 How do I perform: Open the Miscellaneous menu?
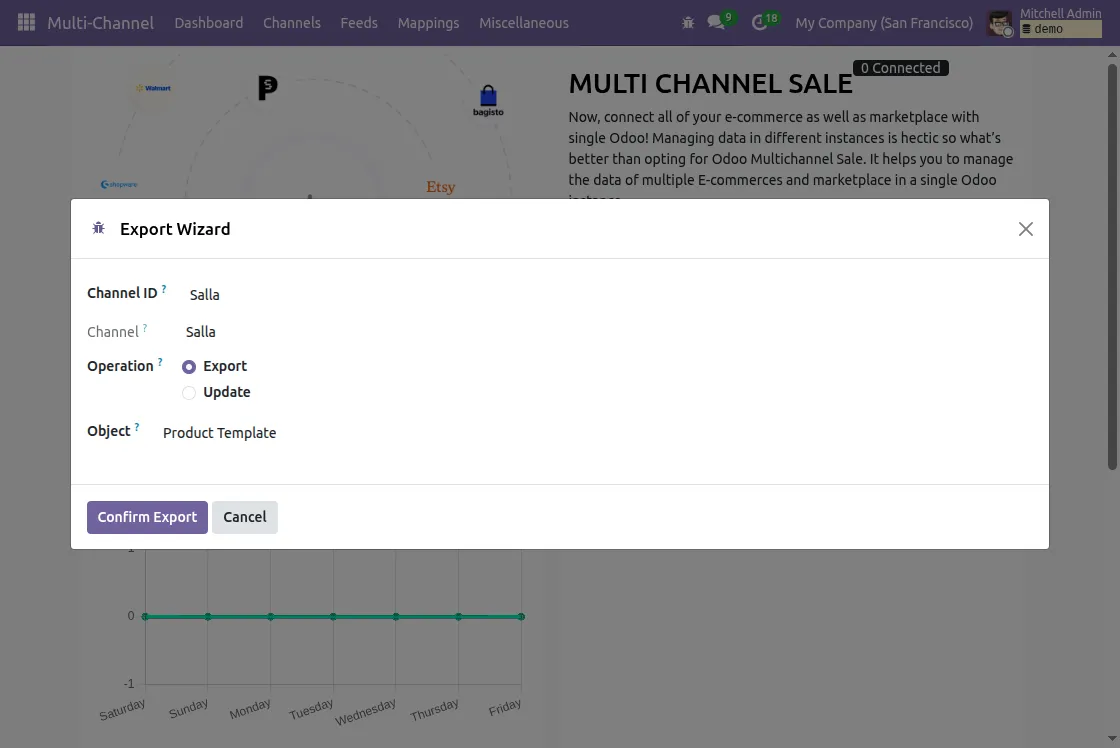pos(524,22)
